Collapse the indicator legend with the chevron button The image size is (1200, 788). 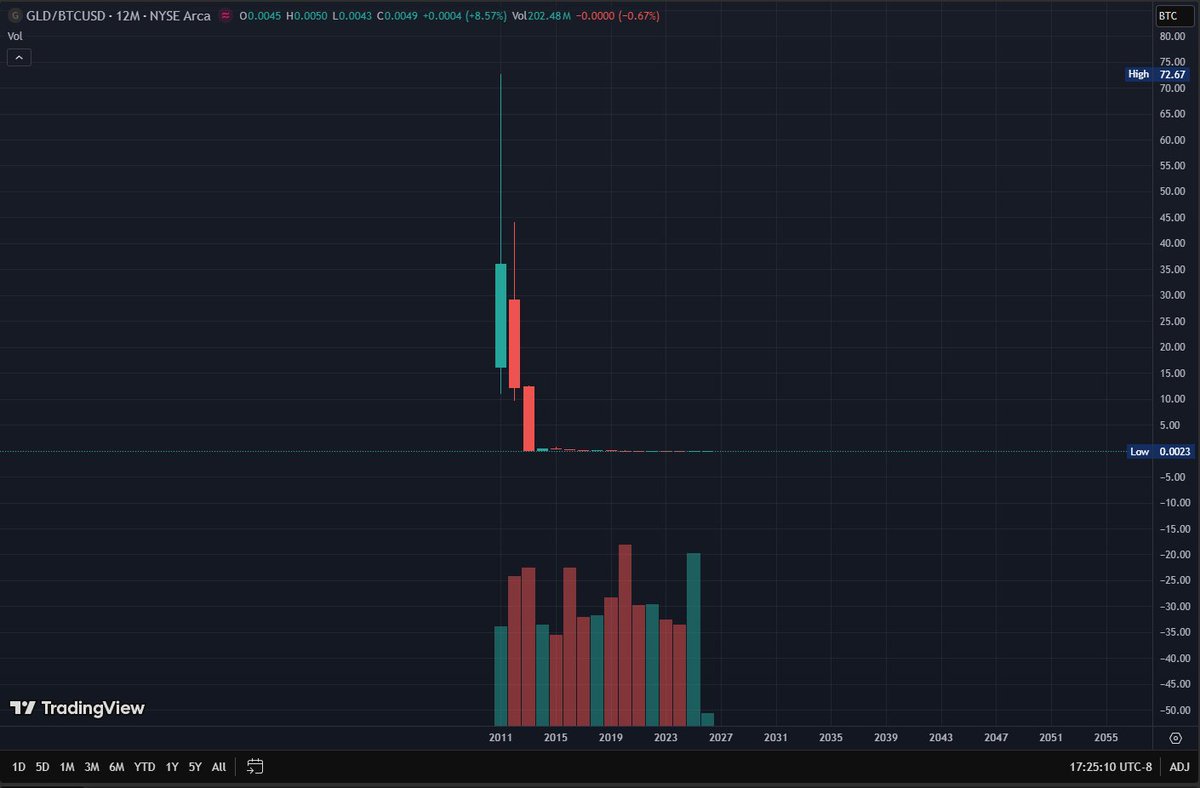click(19, 58)
